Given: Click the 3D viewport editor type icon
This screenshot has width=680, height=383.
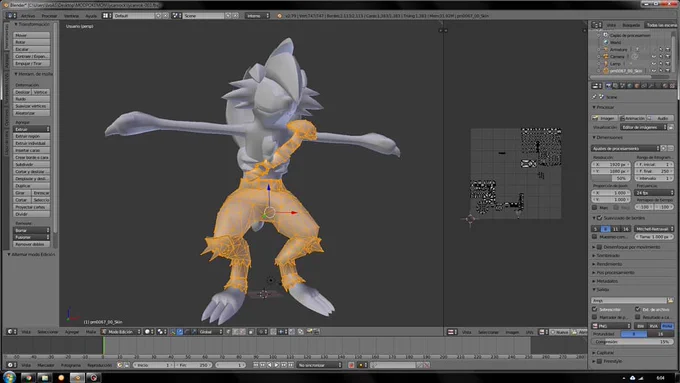Looking at the screenshot, I should pyautogui.click(x=11, y=332).
